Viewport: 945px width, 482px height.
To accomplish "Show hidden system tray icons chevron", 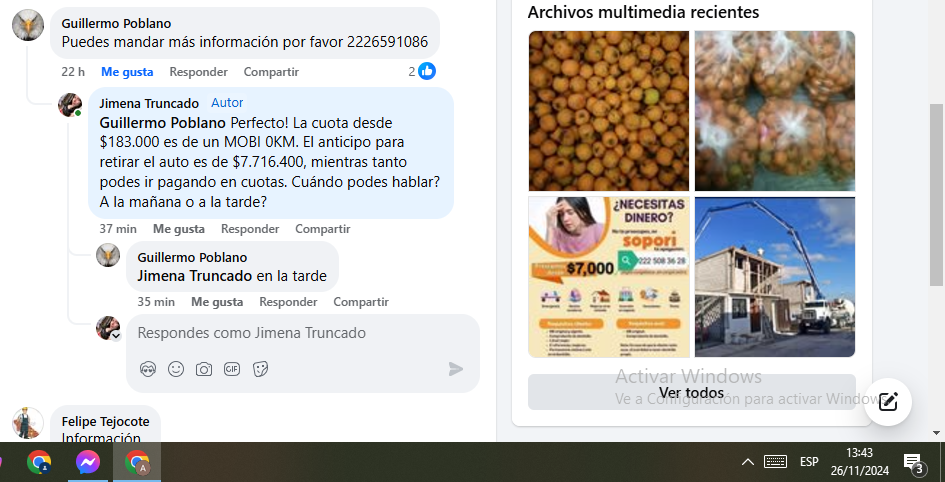I will point(747,462).
